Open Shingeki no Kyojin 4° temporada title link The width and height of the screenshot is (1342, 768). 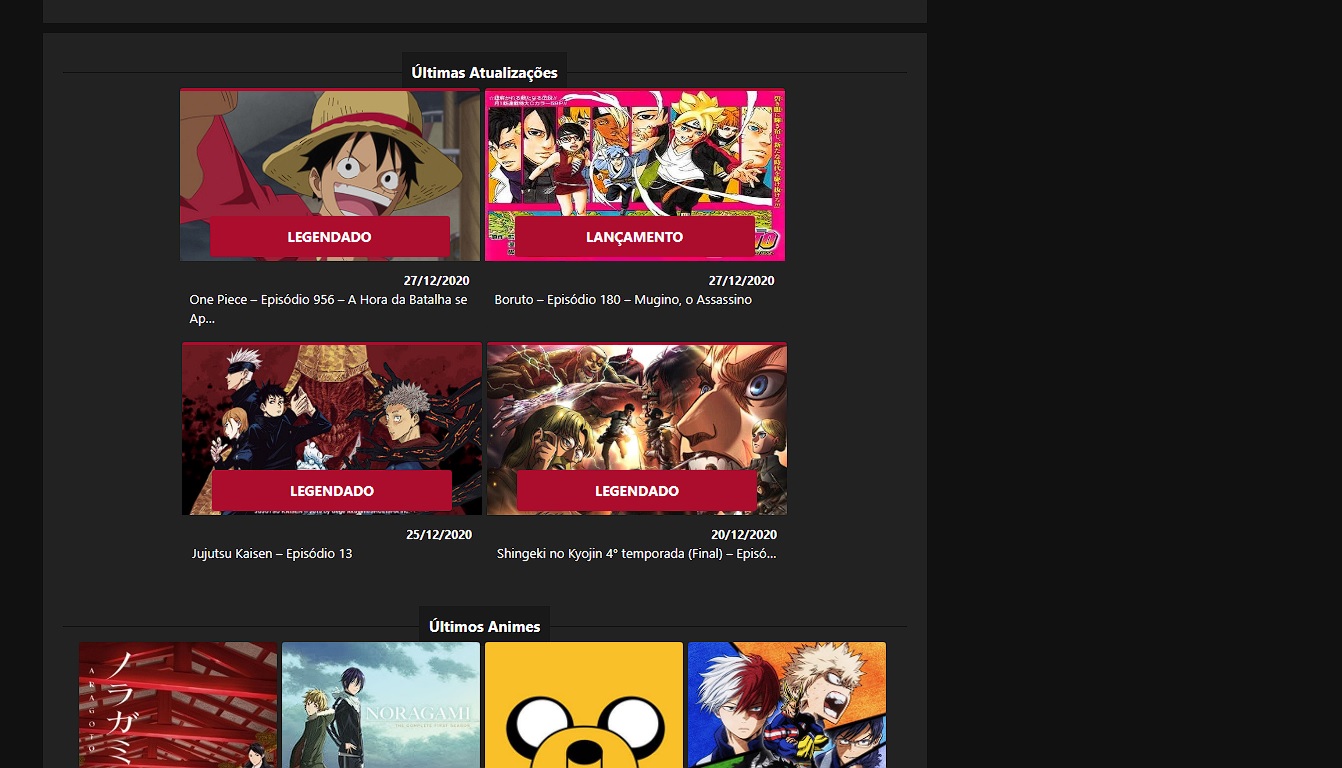point(636,554)
